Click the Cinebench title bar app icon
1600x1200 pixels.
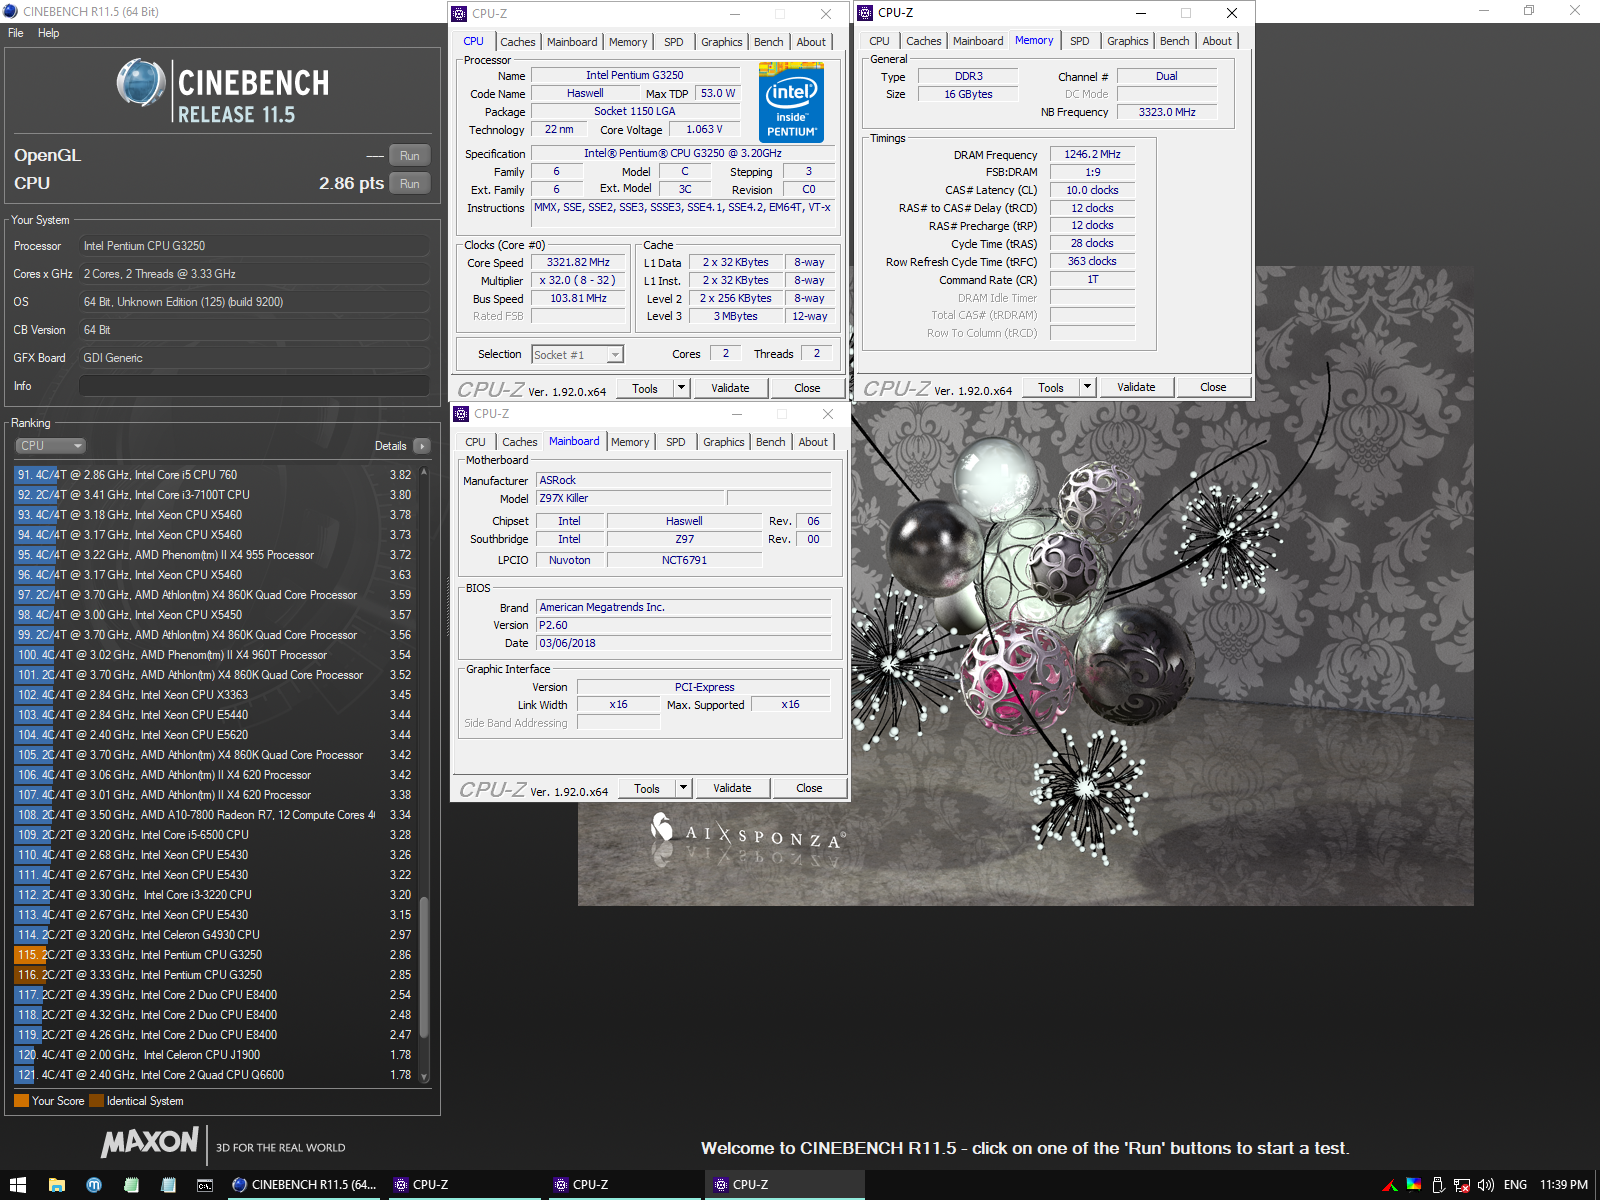tap(11, 11)
